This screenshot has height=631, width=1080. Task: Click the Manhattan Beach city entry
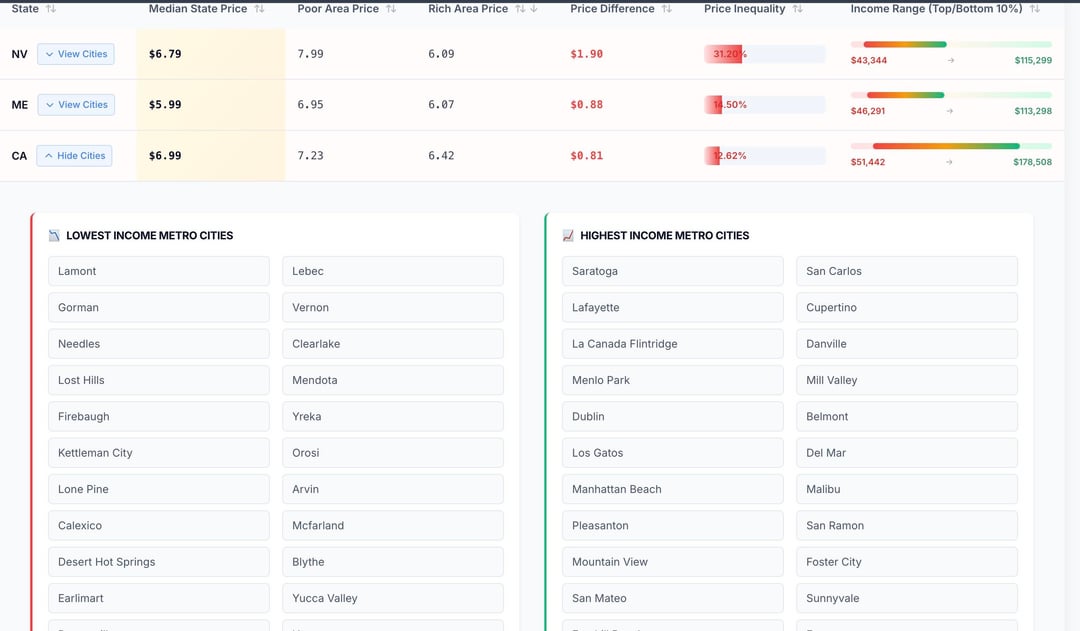(672, 489)
